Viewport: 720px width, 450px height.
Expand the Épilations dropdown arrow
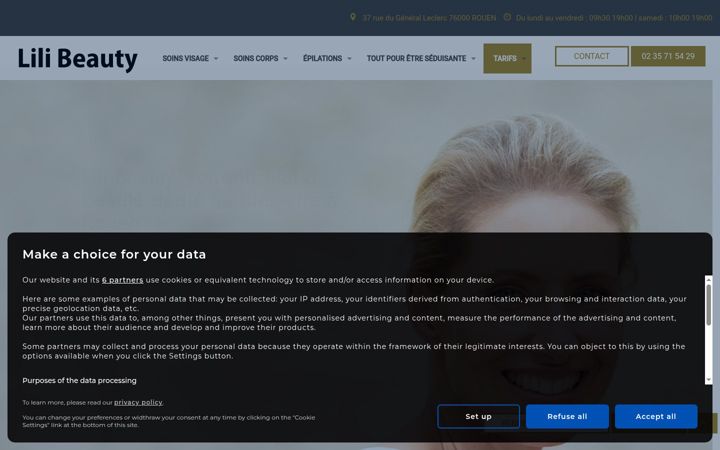click(x=349, y=59)
